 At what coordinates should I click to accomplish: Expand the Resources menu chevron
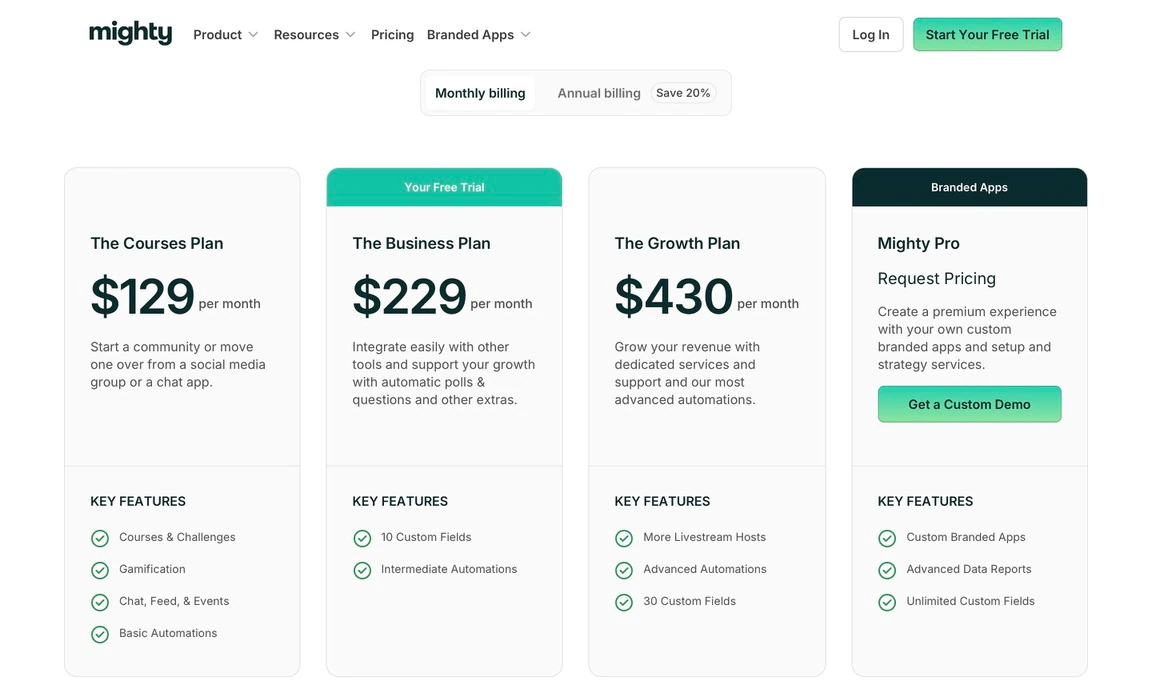pos(350,35)
